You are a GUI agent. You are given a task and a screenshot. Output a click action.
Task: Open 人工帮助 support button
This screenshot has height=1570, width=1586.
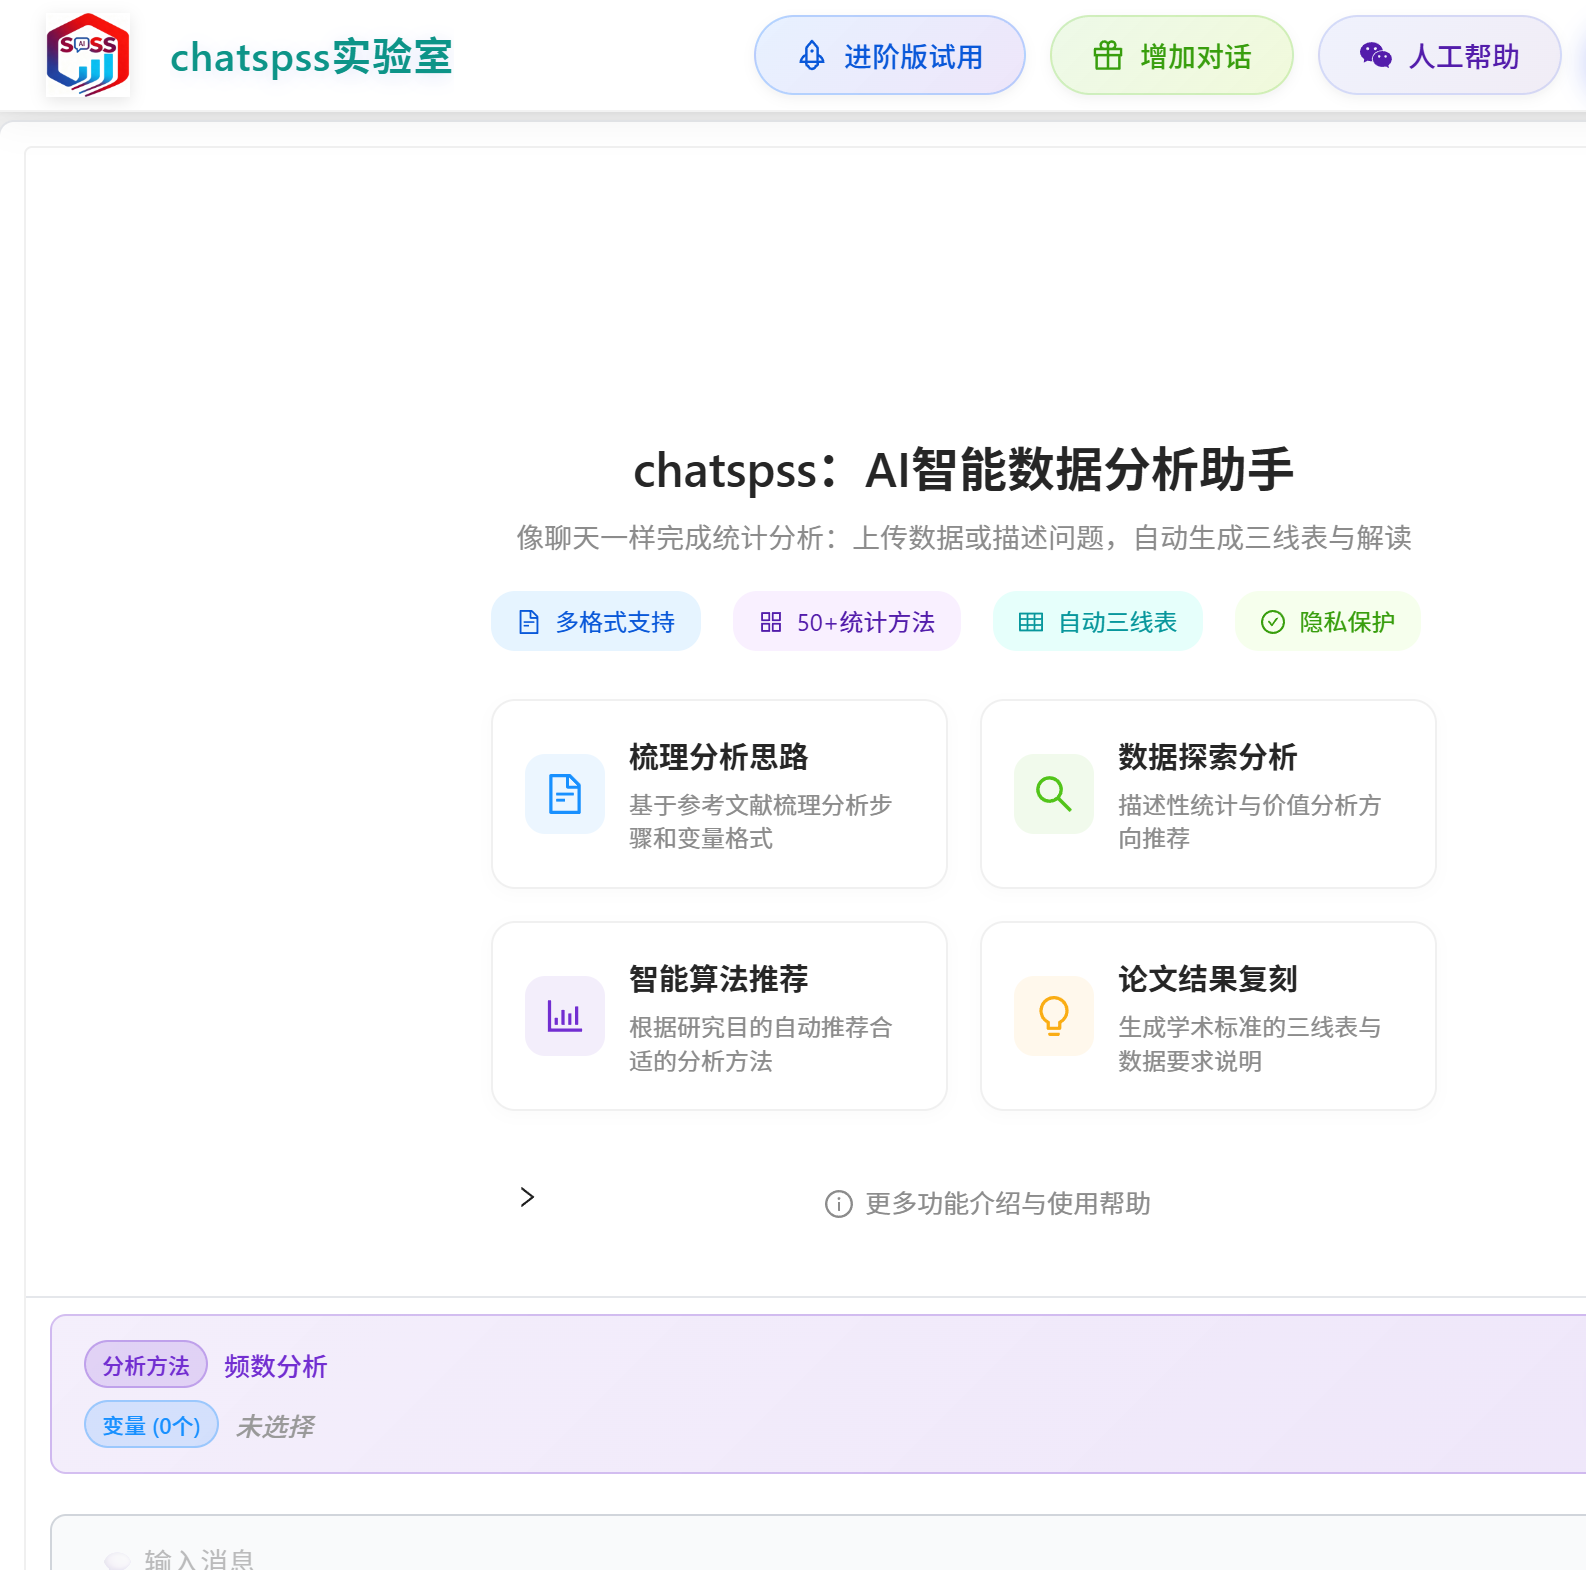1439,56
